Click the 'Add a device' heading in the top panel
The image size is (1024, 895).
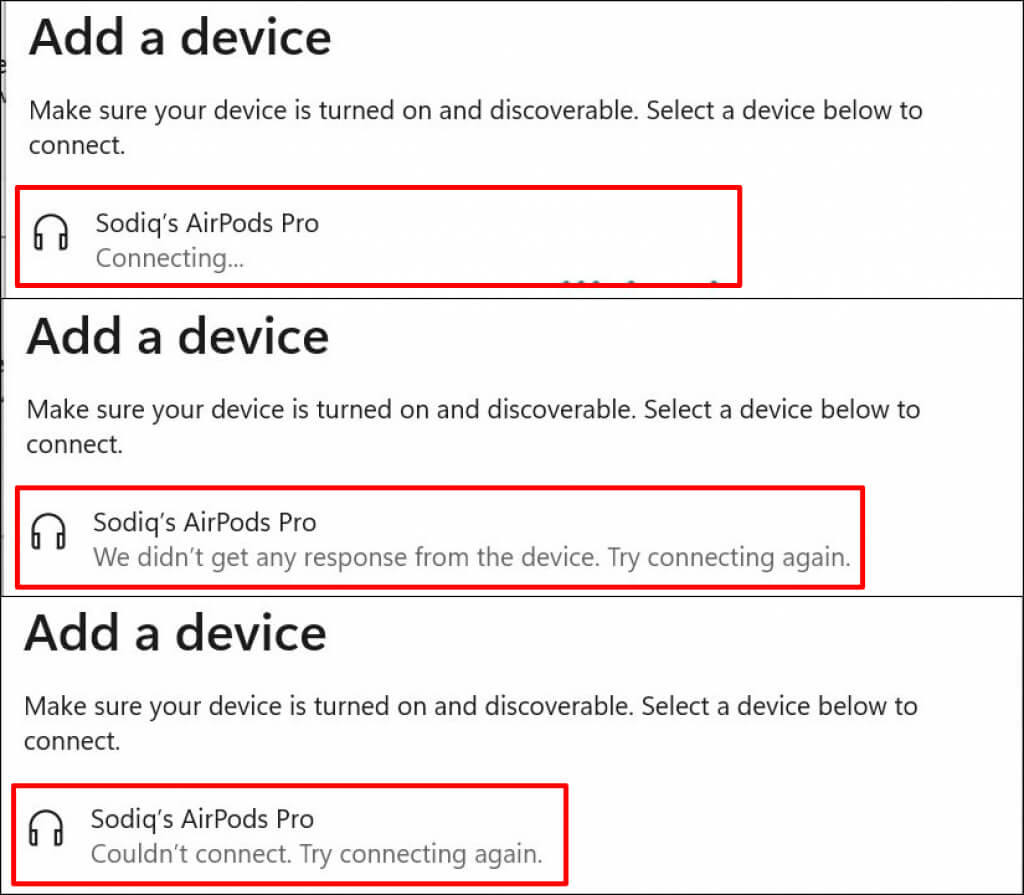(x=180, y=38)
